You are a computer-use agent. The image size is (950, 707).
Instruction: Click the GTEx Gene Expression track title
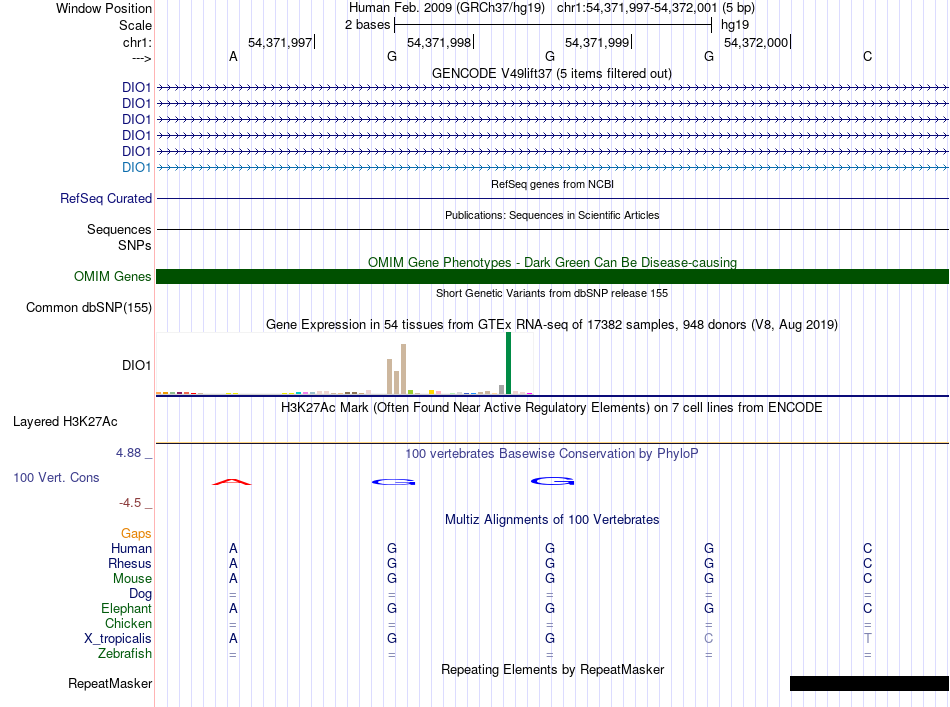[x=551, y=325]
